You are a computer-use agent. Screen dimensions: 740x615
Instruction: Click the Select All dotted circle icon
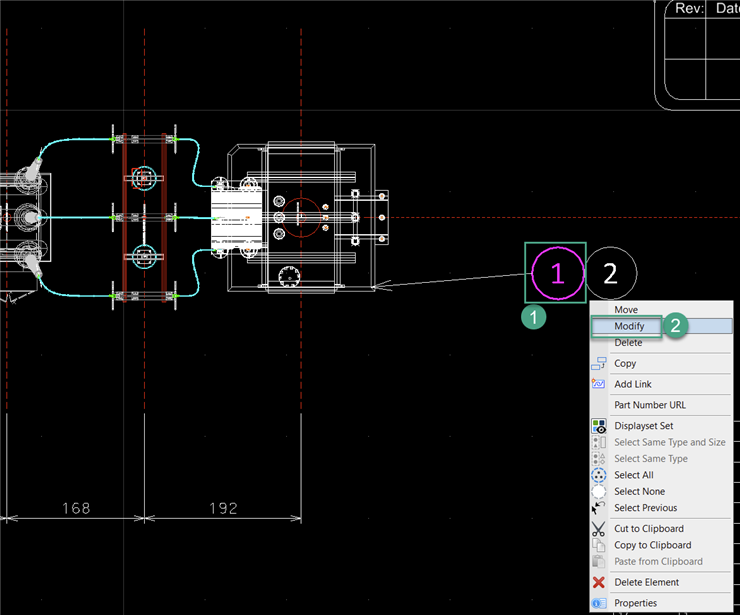click(599, 475)
